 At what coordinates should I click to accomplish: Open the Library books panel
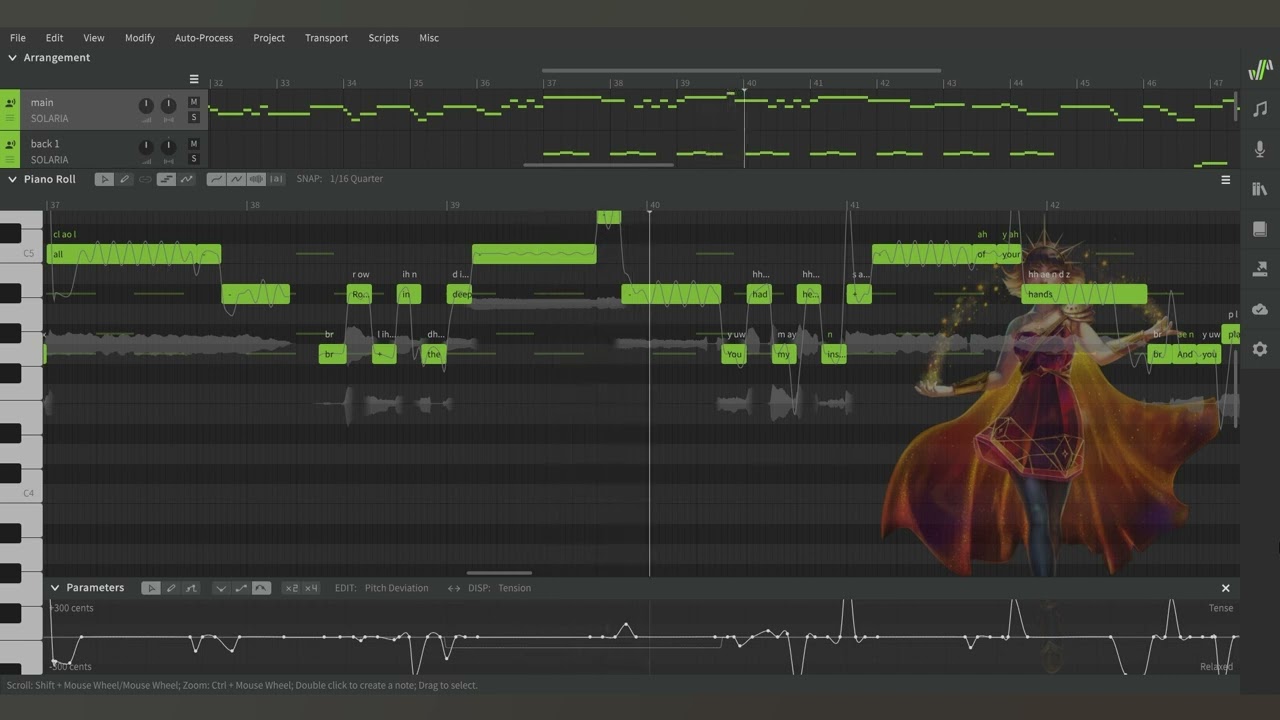pyautogui.click(x=1259, y=189)
